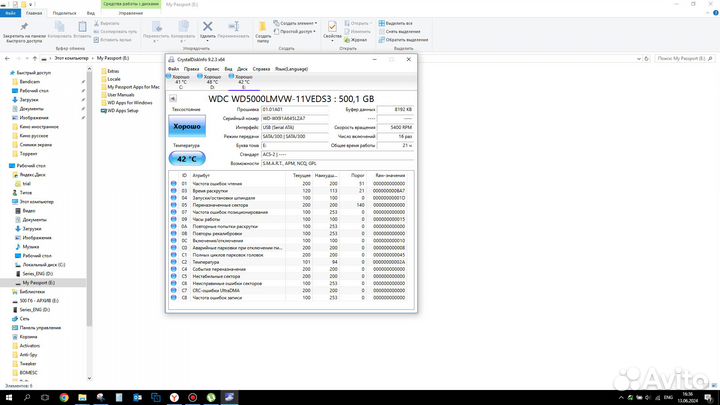Select disk E: tab showing 42 °C

point(243,82)
